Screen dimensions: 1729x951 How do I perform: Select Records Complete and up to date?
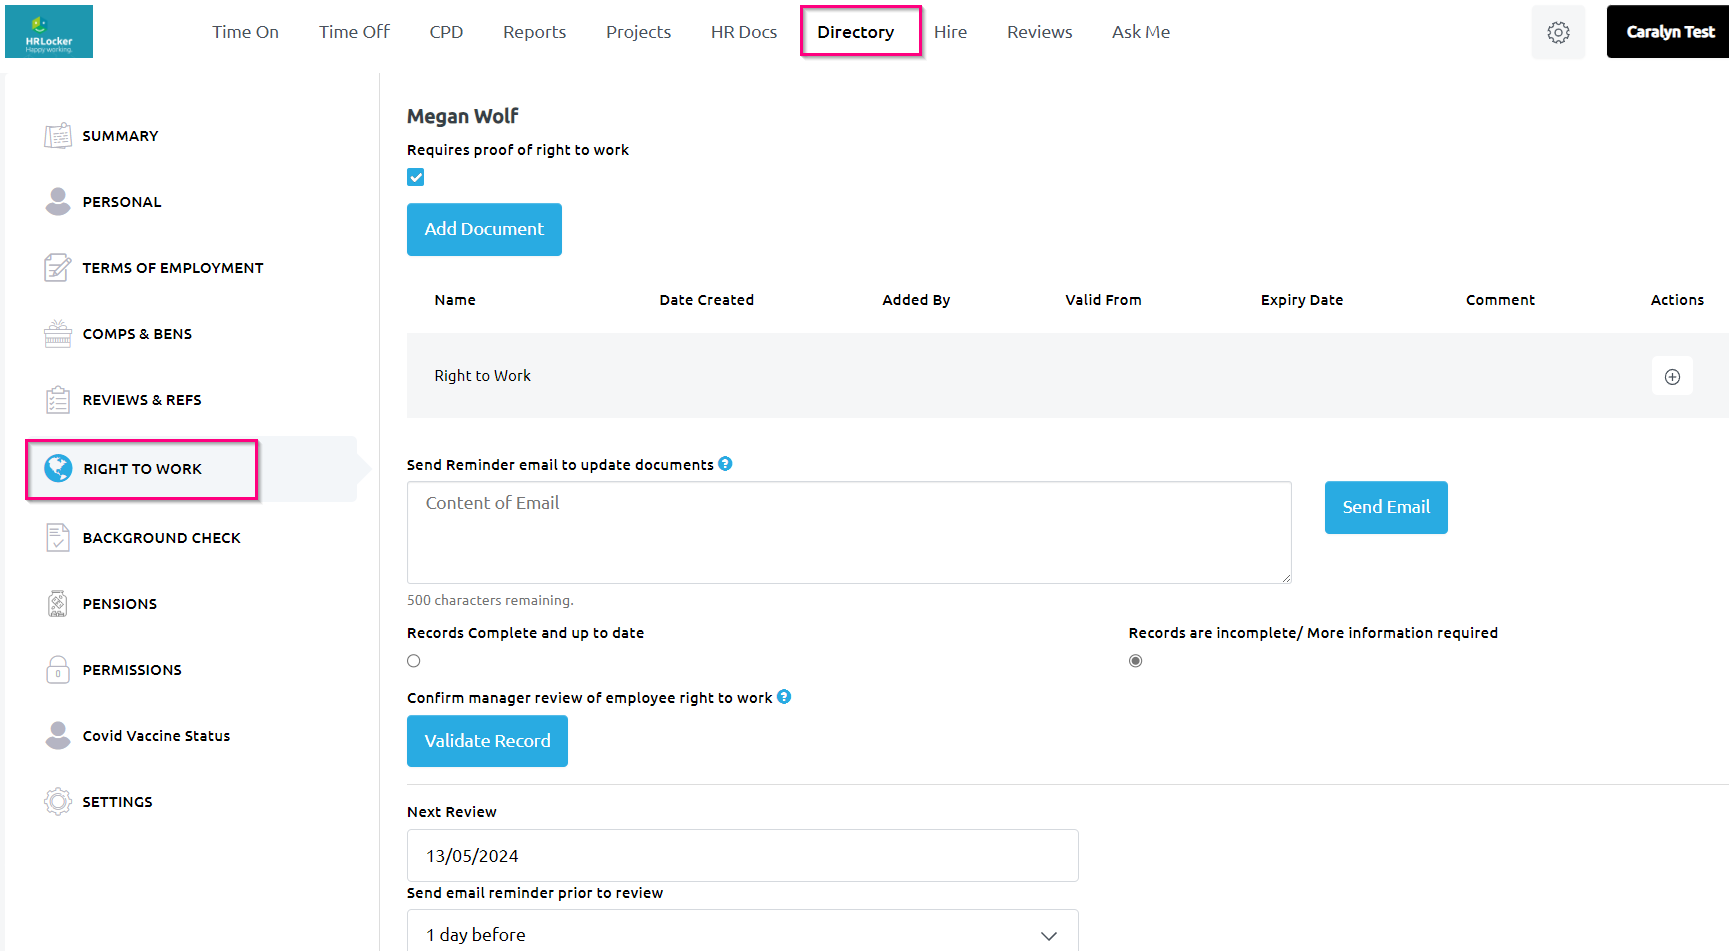point(414,661)
